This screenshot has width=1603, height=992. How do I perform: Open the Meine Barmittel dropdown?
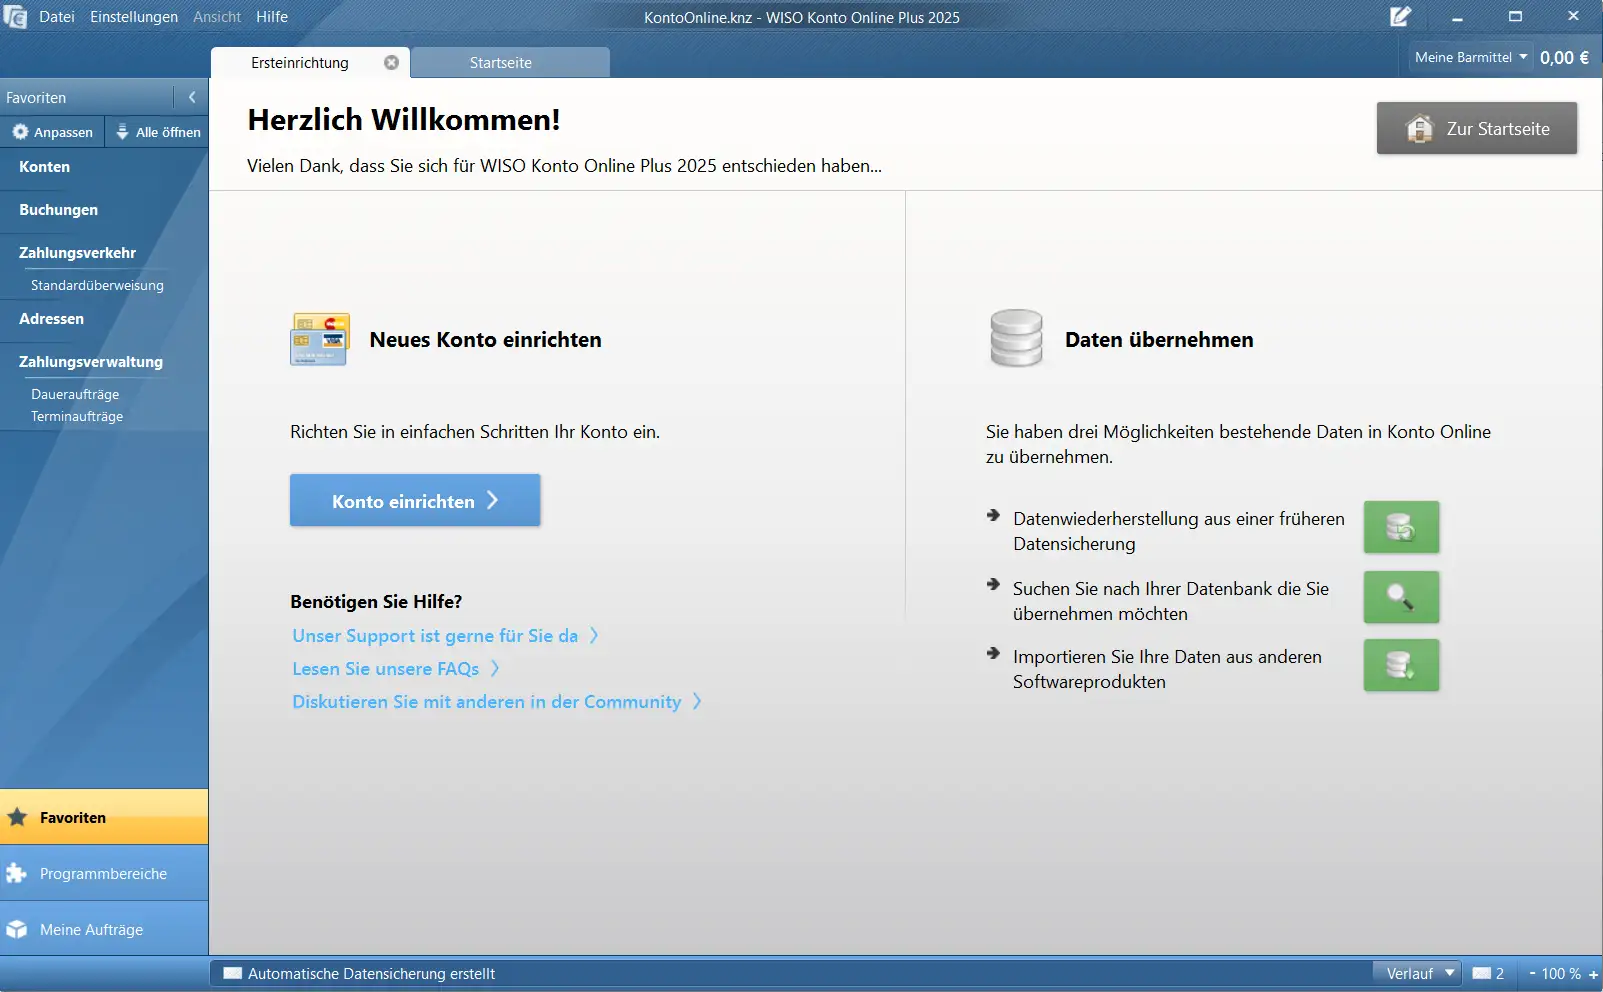(1470, 57)
